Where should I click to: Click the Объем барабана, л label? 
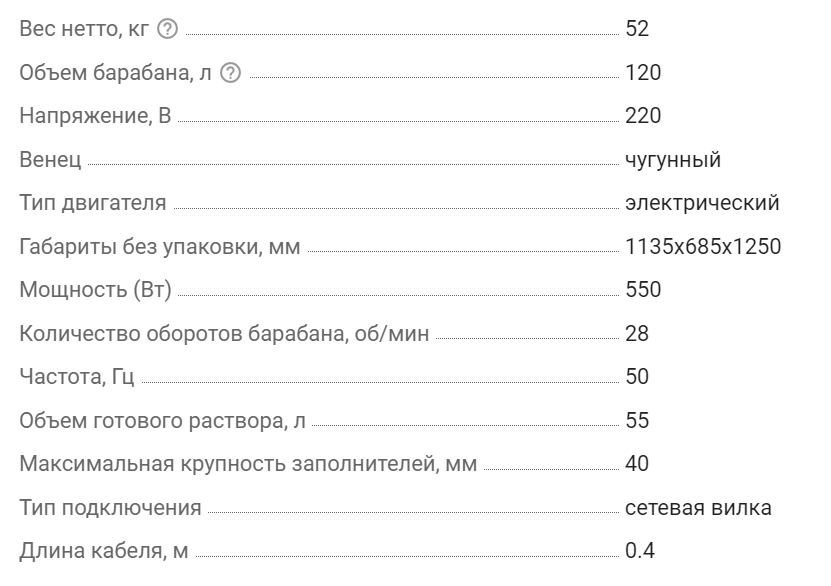116,73
